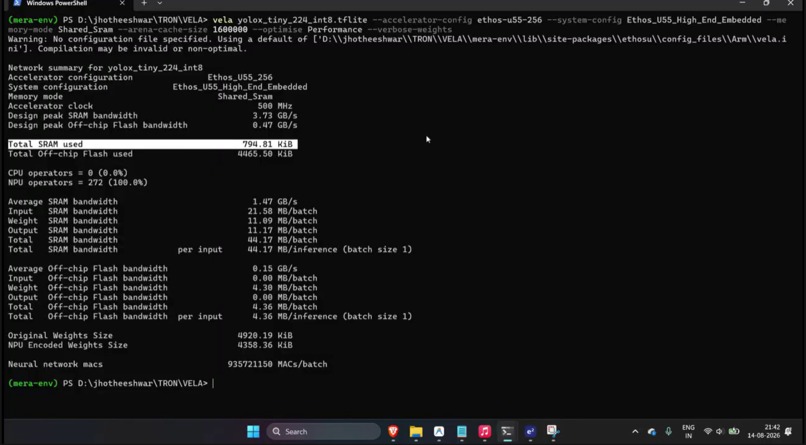Launch Brave browser from the taskbar
The height and width of the screenshot is (445, 806).
click(393, 432)
